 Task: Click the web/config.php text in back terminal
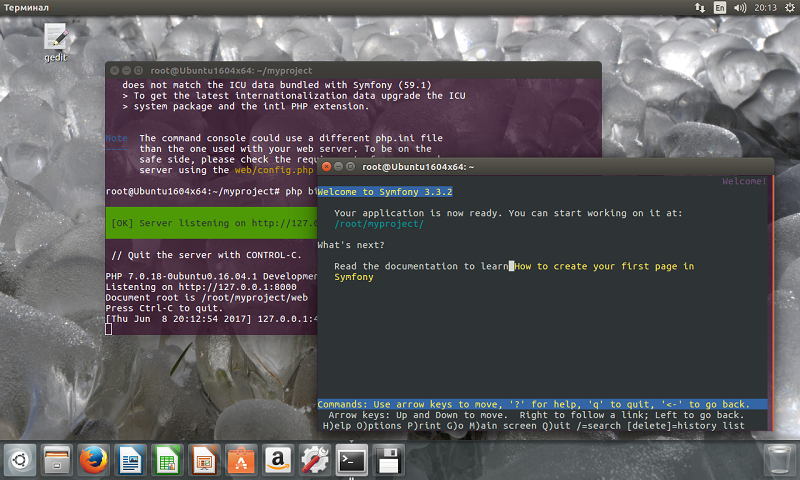(274, 170)
